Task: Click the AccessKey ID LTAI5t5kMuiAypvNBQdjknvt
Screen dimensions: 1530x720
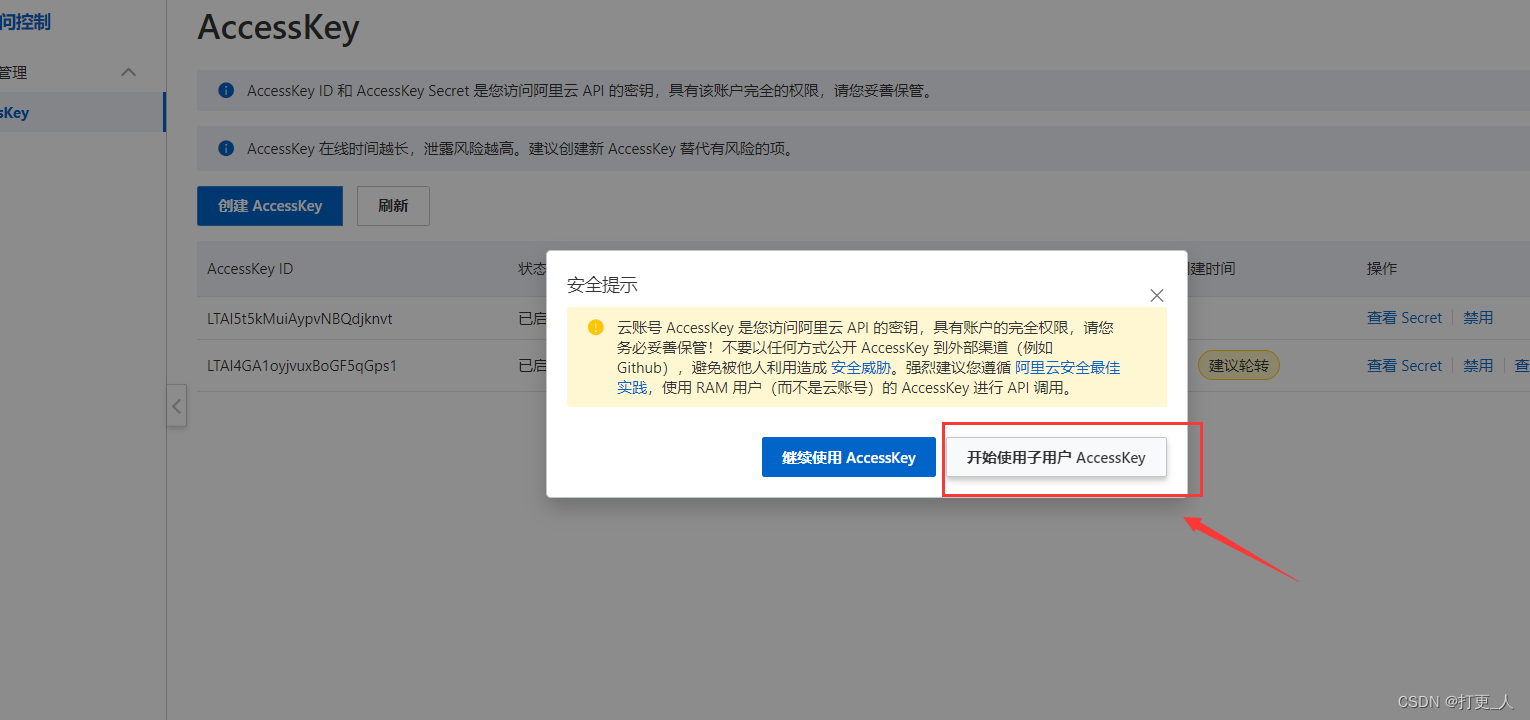Action: tap(300, 318)
